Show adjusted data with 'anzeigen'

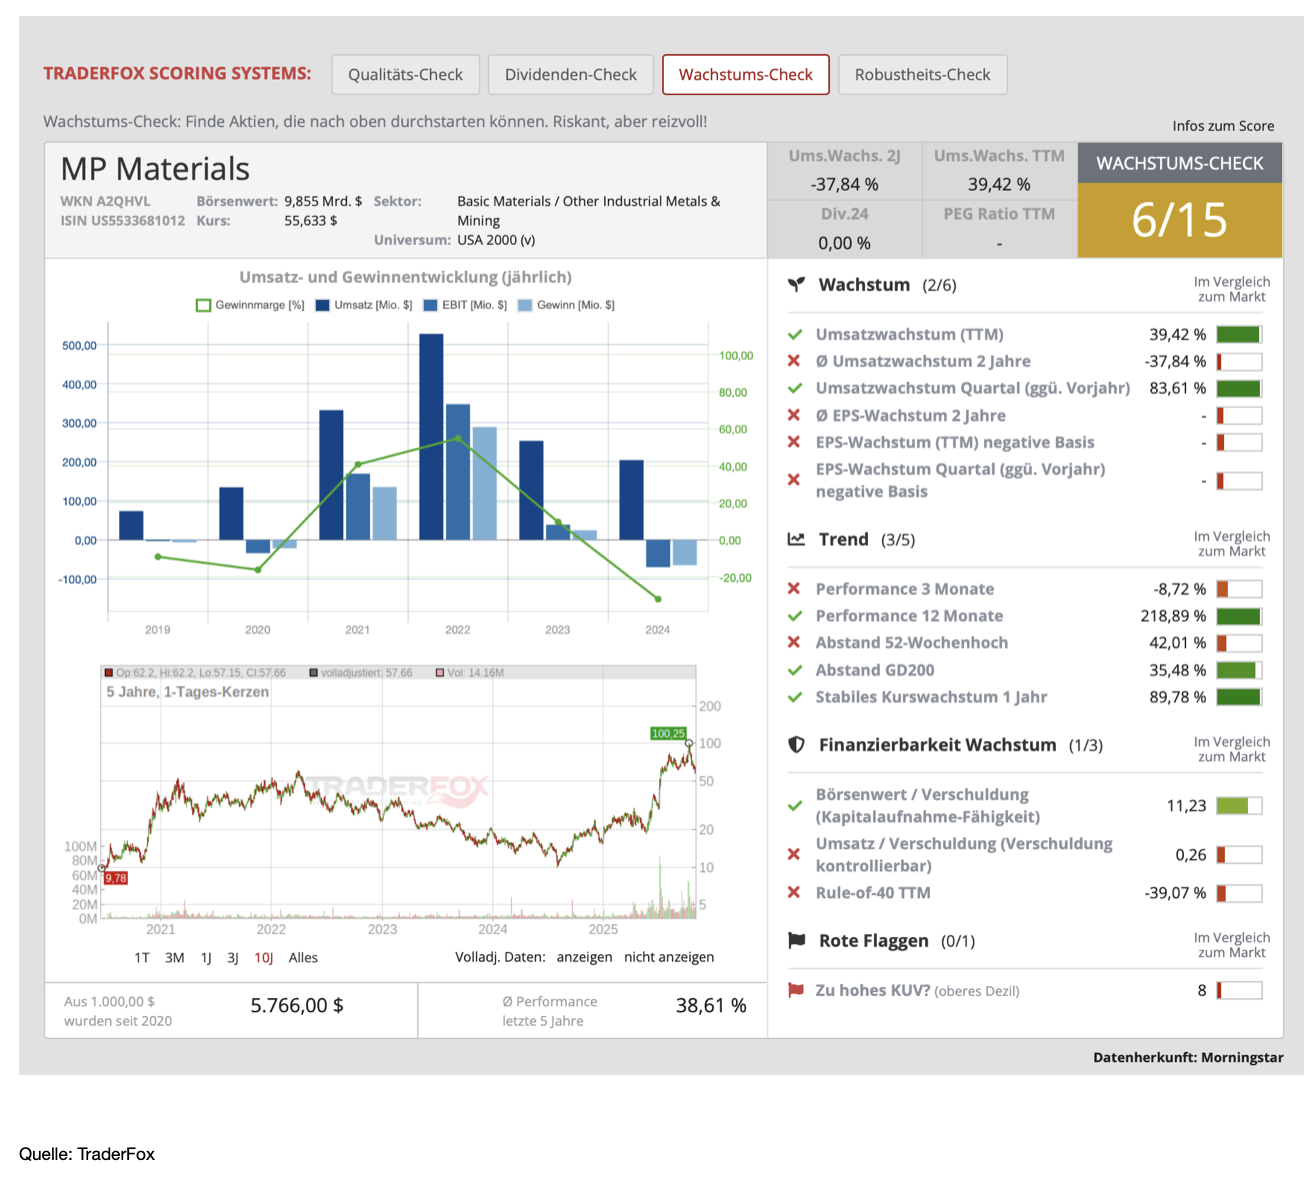(x=584, y=957)
